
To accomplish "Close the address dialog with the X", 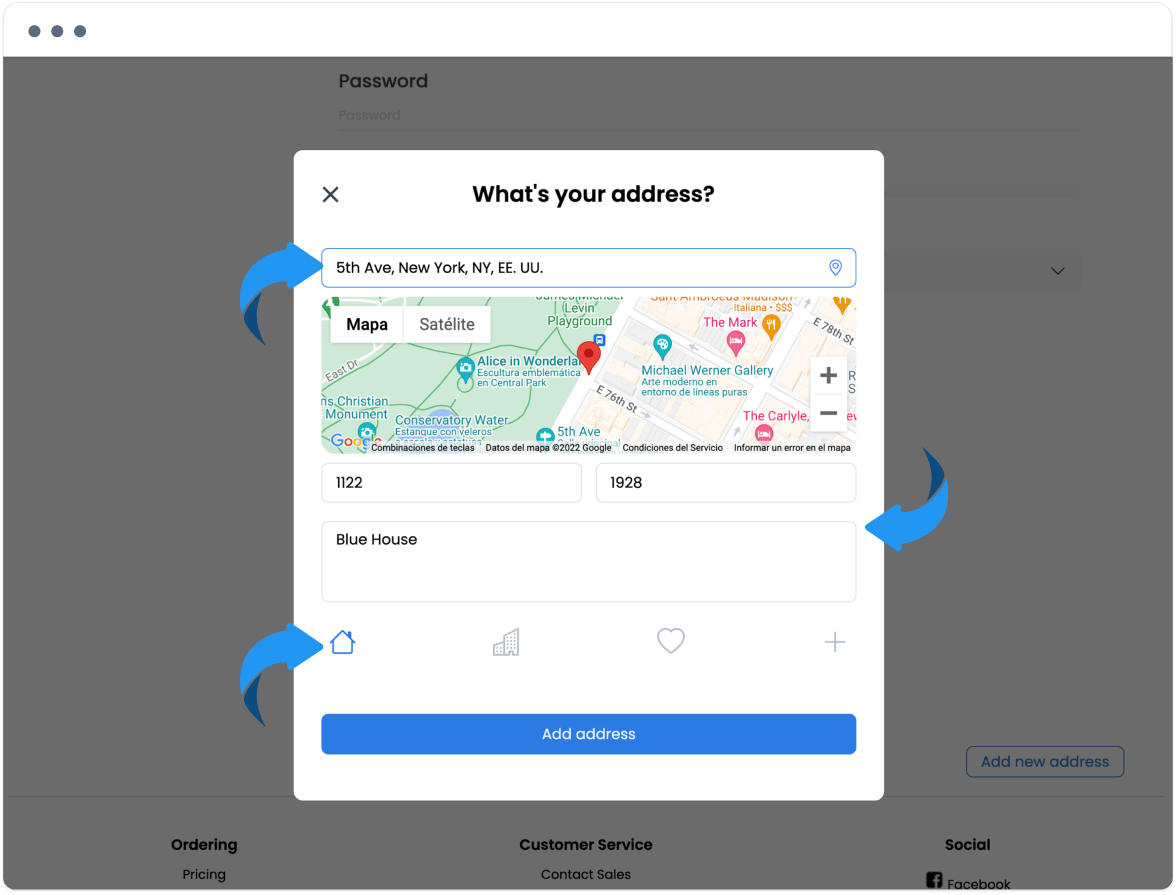I will click(x=330, y=195).
